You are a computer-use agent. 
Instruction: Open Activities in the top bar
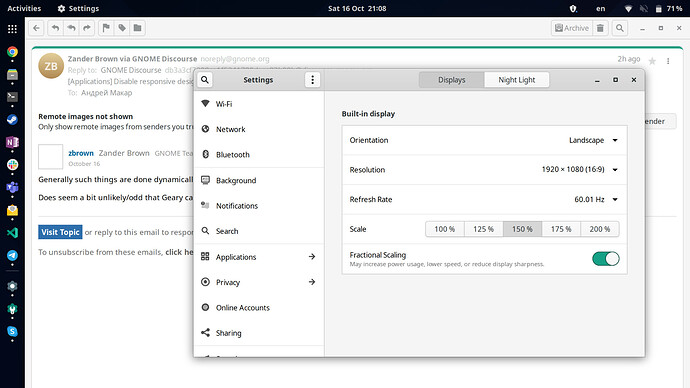[24, 8]
